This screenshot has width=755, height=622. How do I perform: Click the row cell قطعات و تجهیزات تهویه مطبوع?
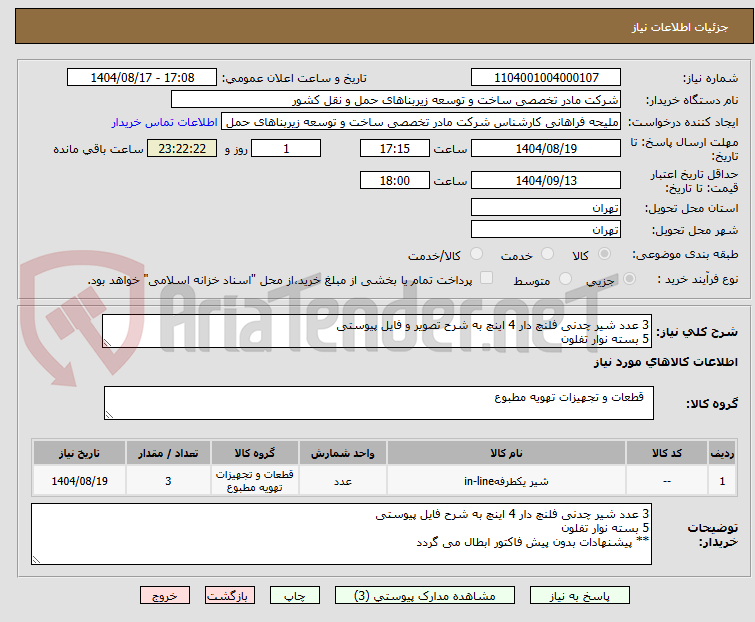[x=254, y=480]
